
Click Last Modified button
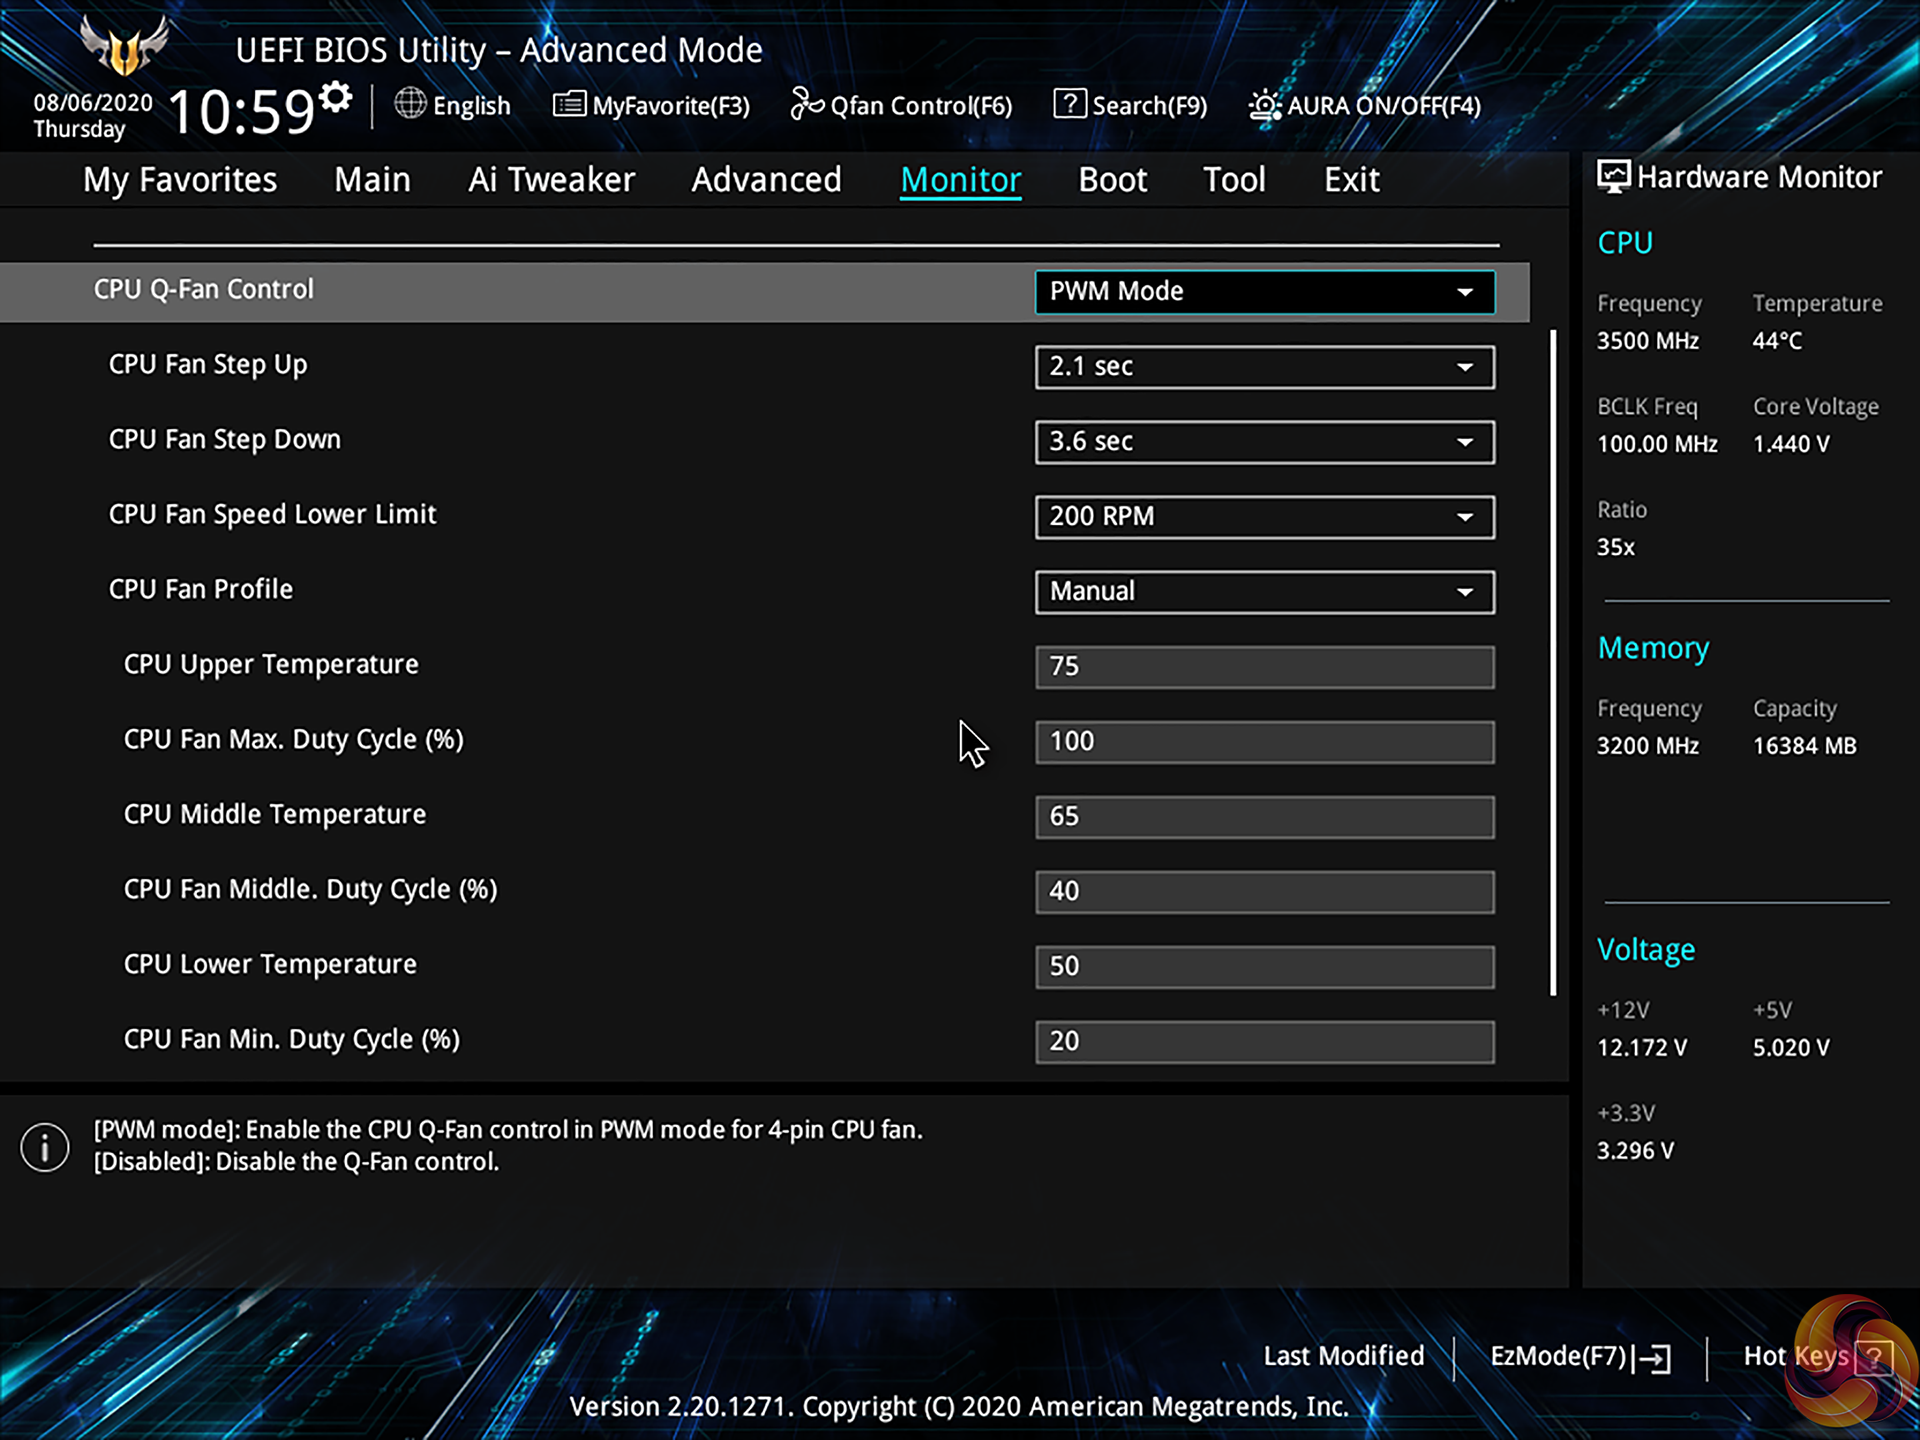[1343, 1356]
